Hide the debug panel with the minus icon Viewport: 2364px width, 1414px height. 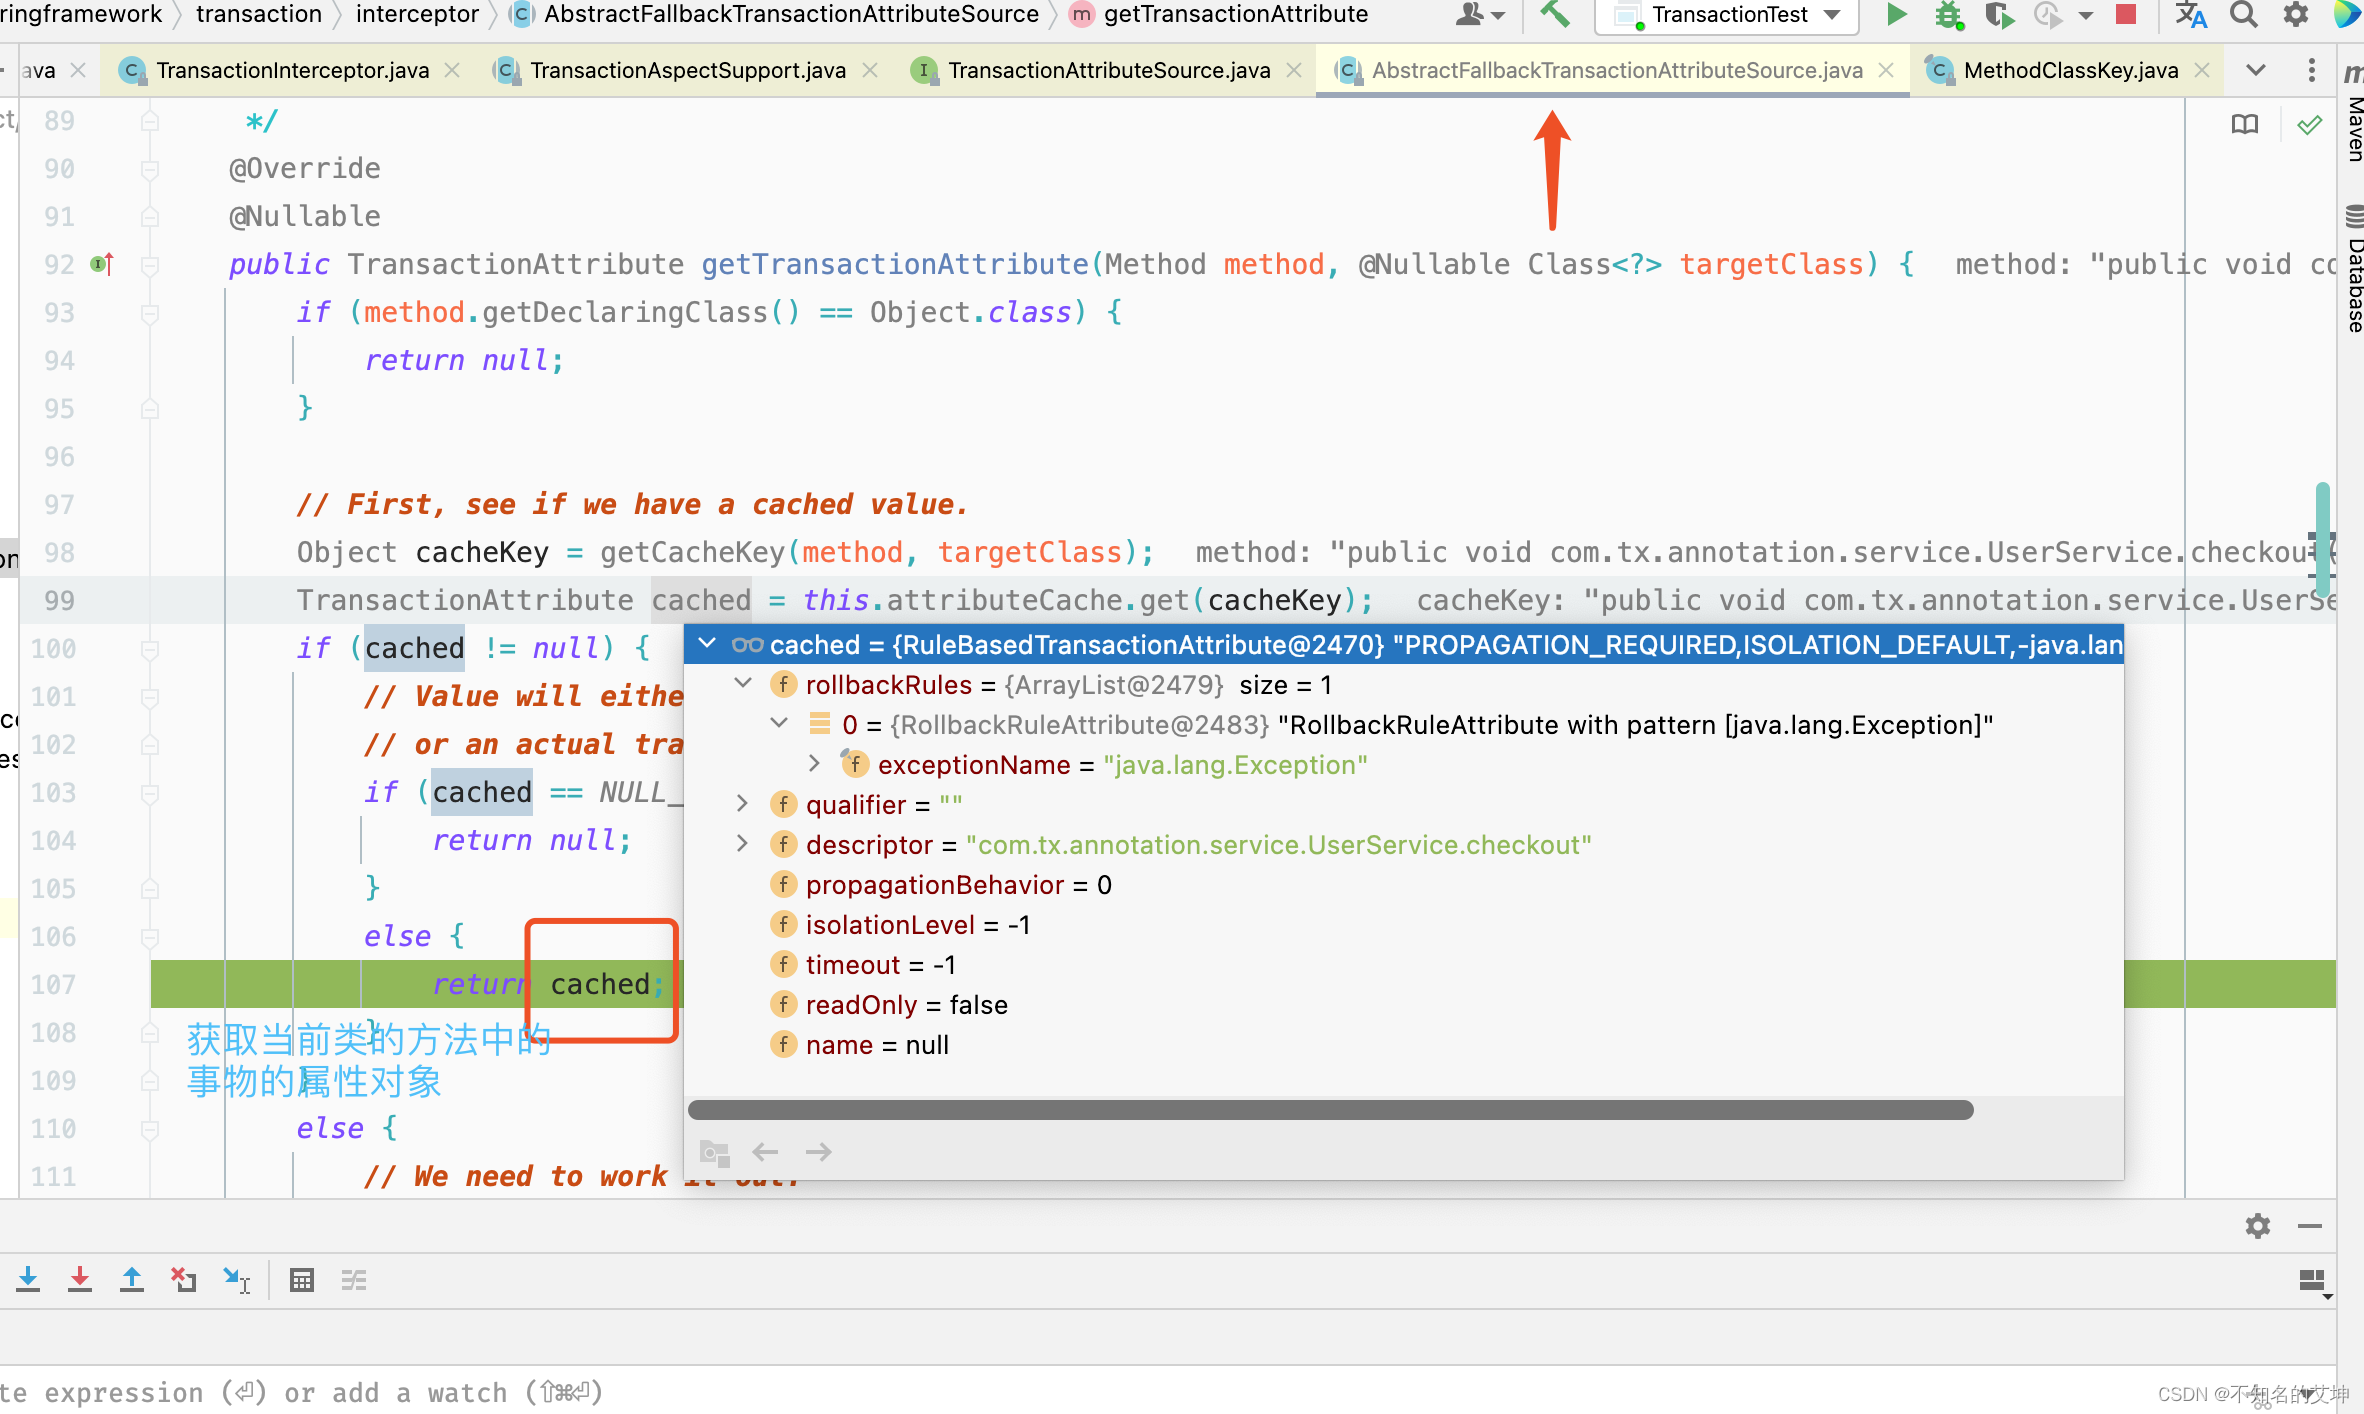point(2310,1226)
